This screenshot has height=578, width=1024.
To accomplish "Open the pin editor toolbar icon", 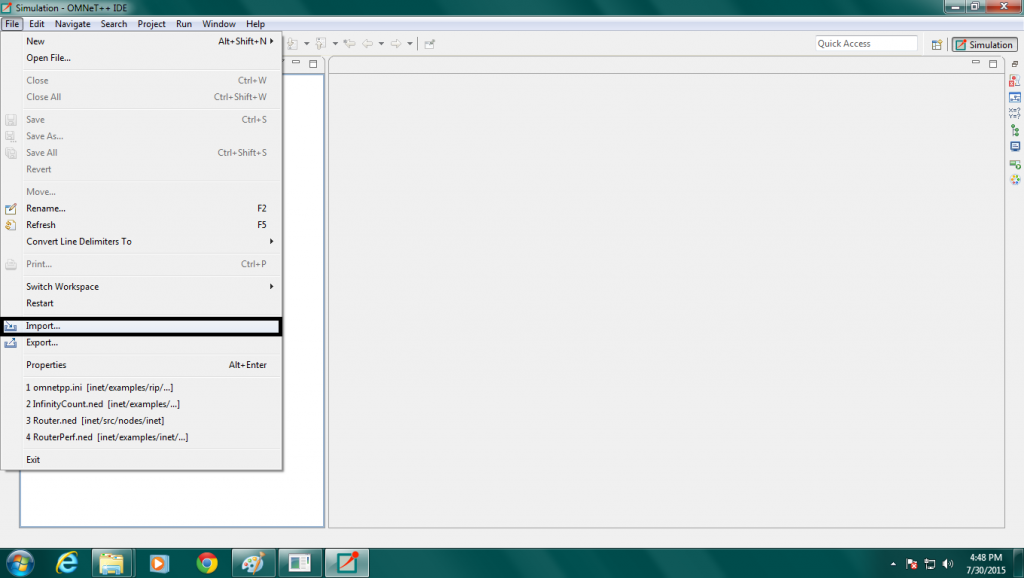I will coord(429,44).
